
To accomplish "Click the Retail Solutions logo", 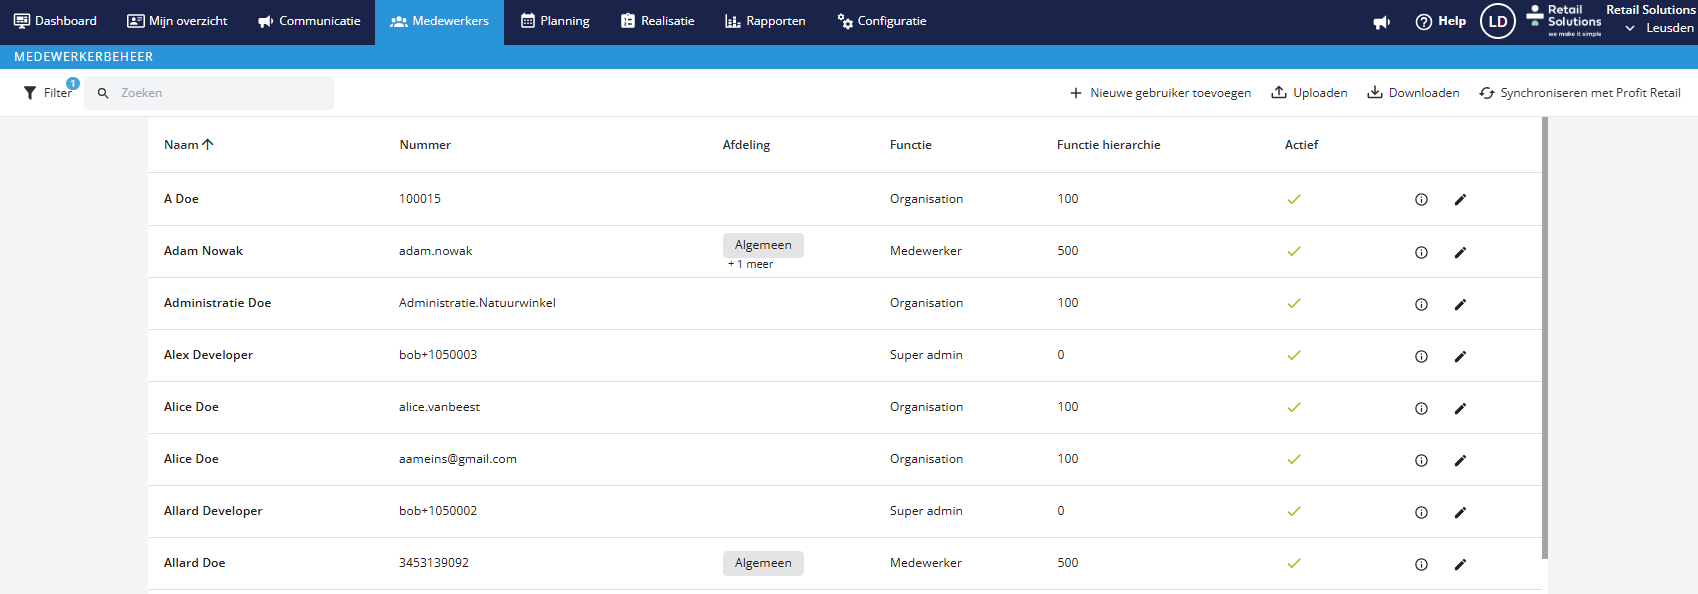I will (x=1564, y=20).
